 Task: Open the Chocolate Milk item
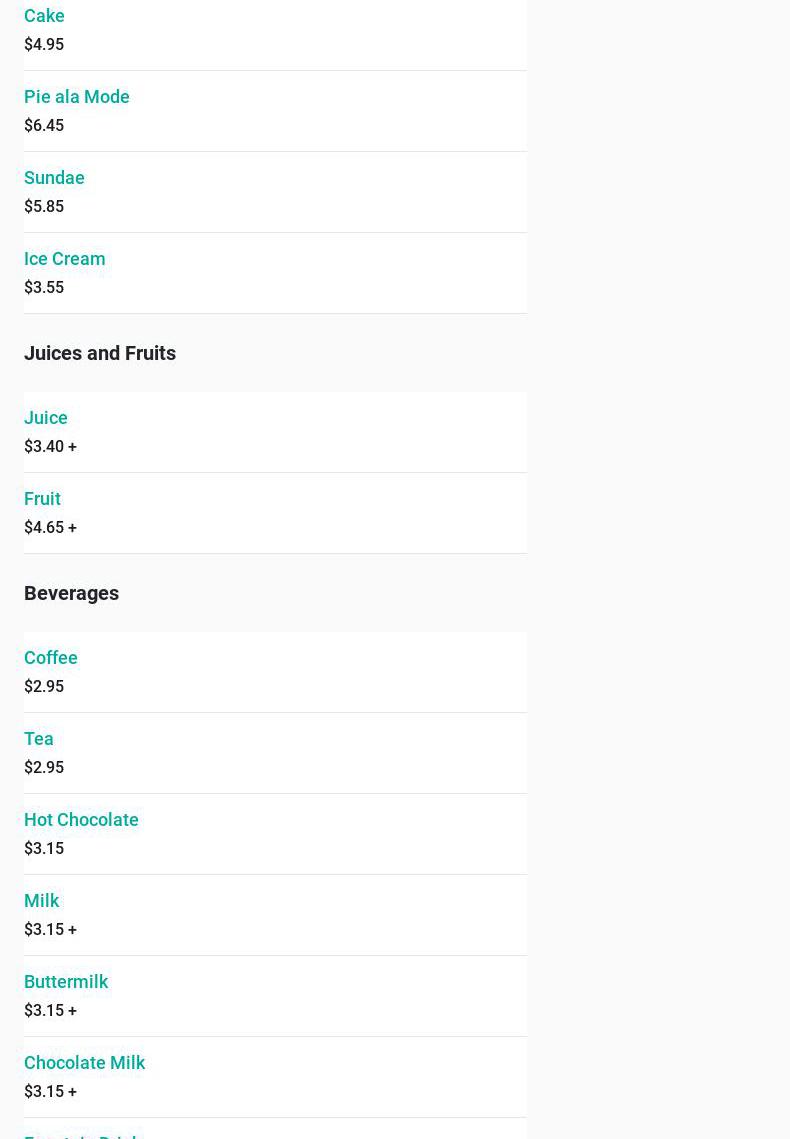click(x=84, y=1063)
